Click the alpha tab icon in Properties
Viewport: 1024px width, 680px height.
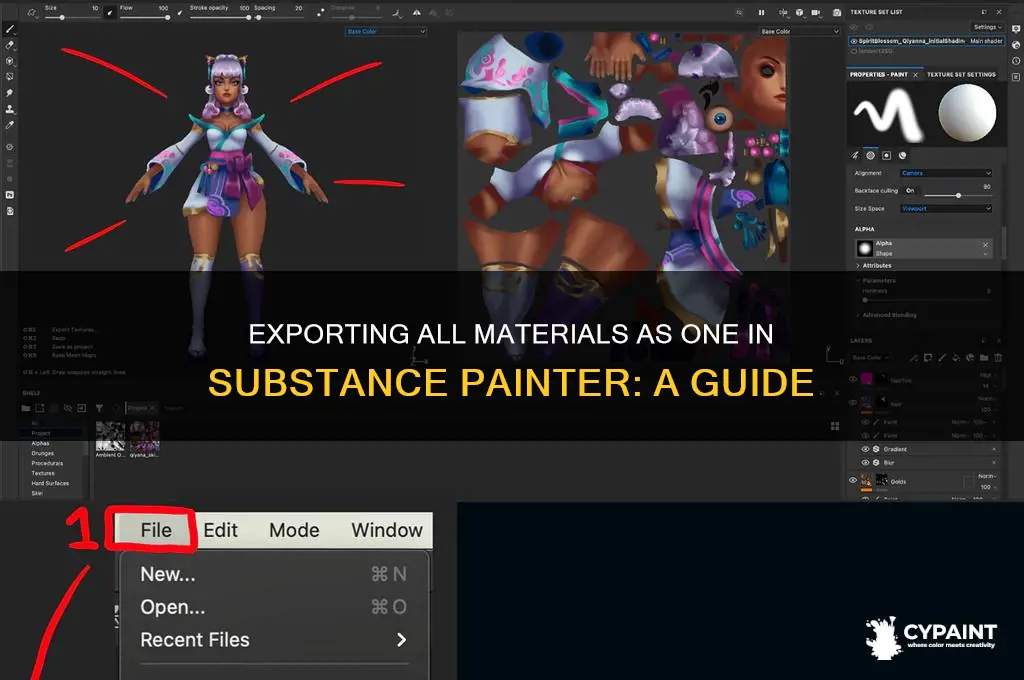tap(871, 155)
